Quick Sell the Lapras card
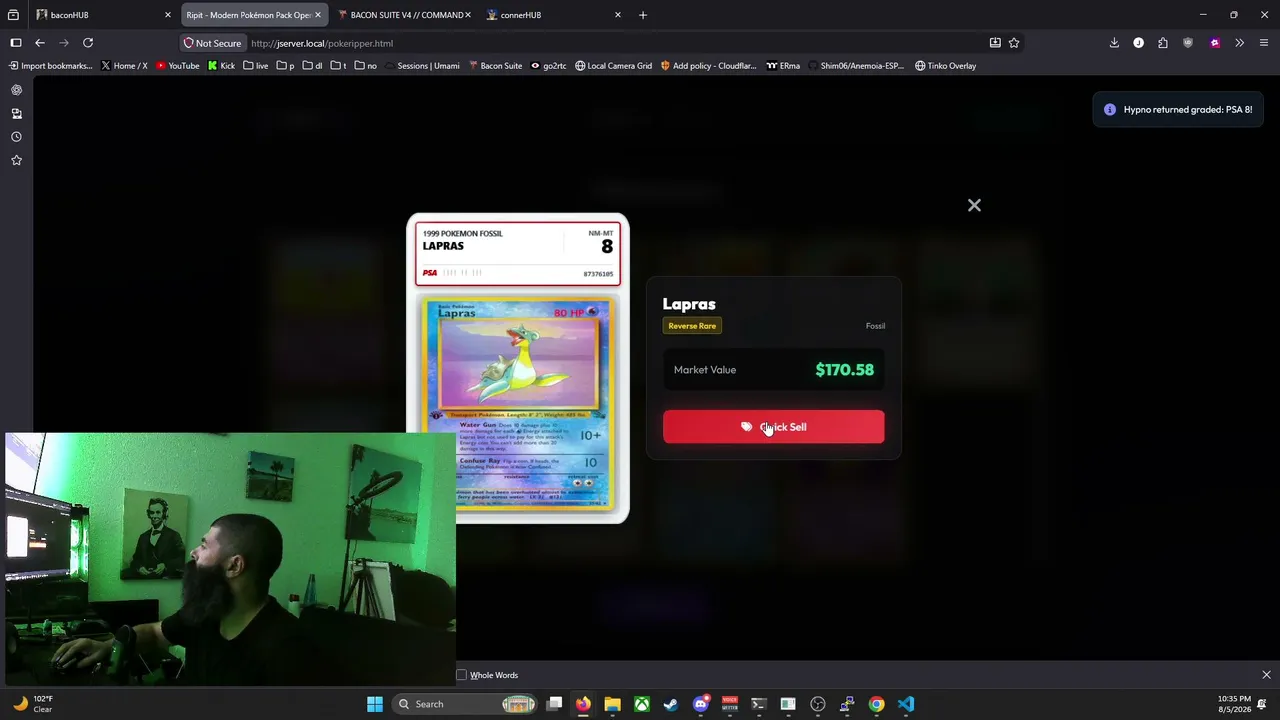 (x=773, y=427)
